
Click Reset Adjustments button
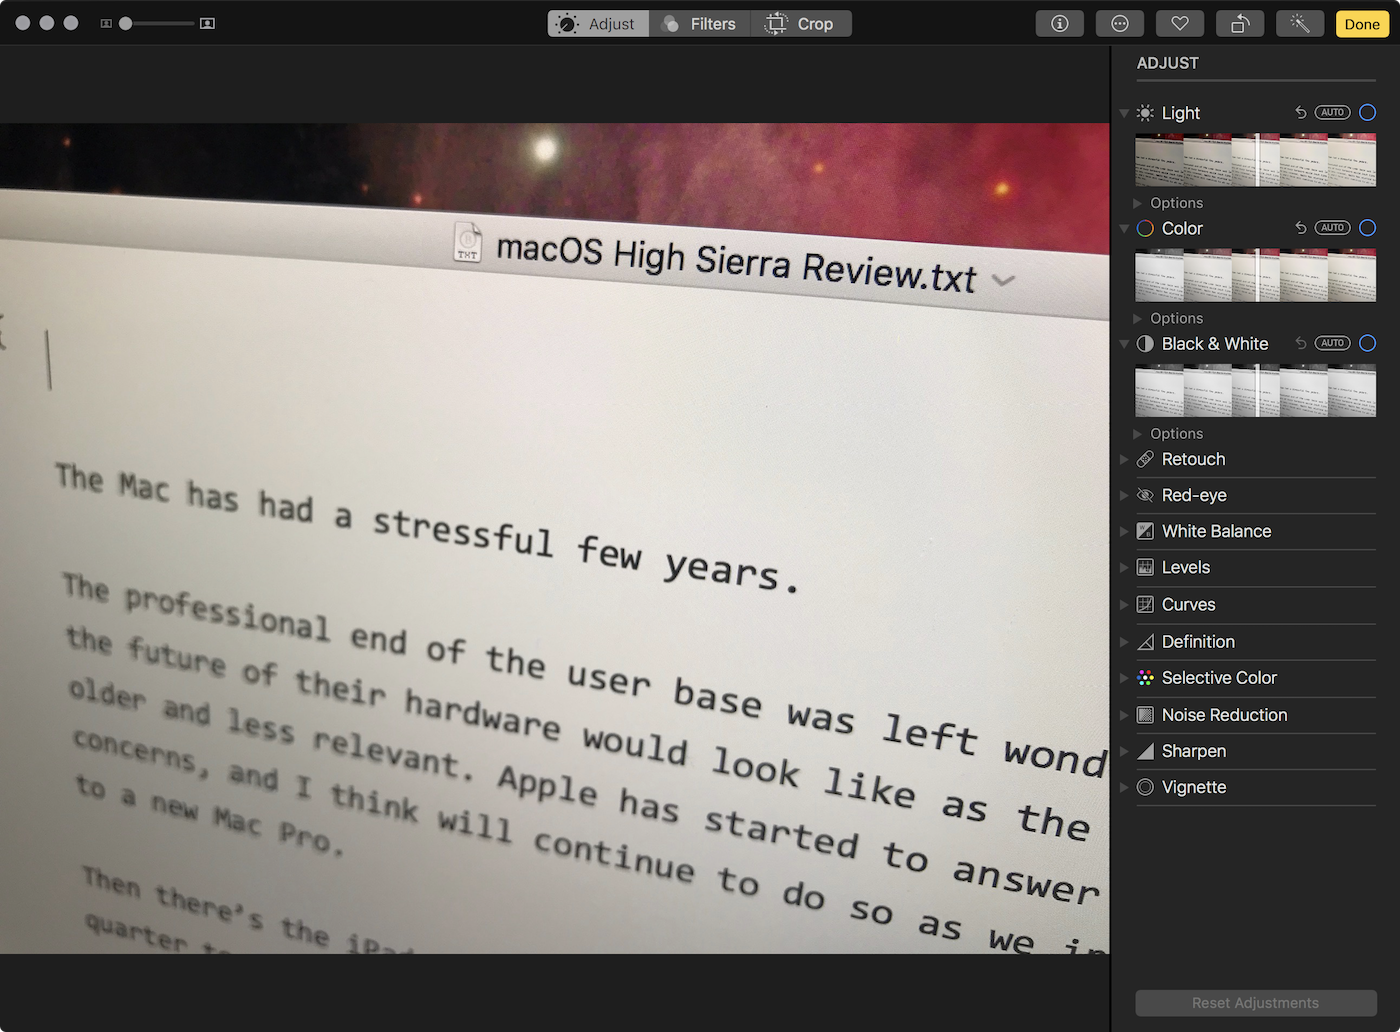click(x=1256, y=1003)
